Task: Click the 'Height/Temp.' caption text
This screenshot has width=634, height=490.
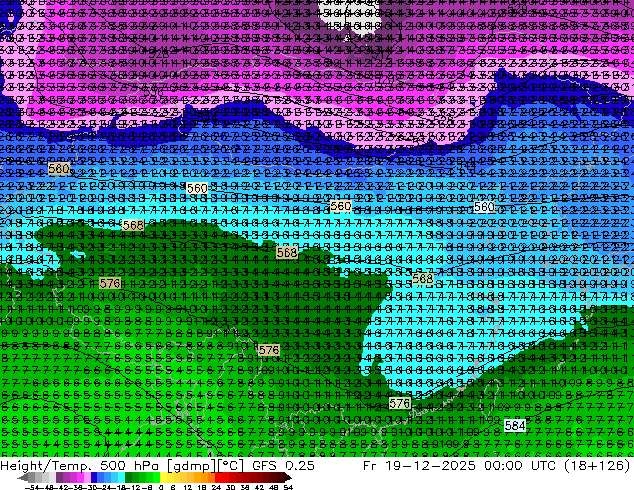Action: pos(47,466)
